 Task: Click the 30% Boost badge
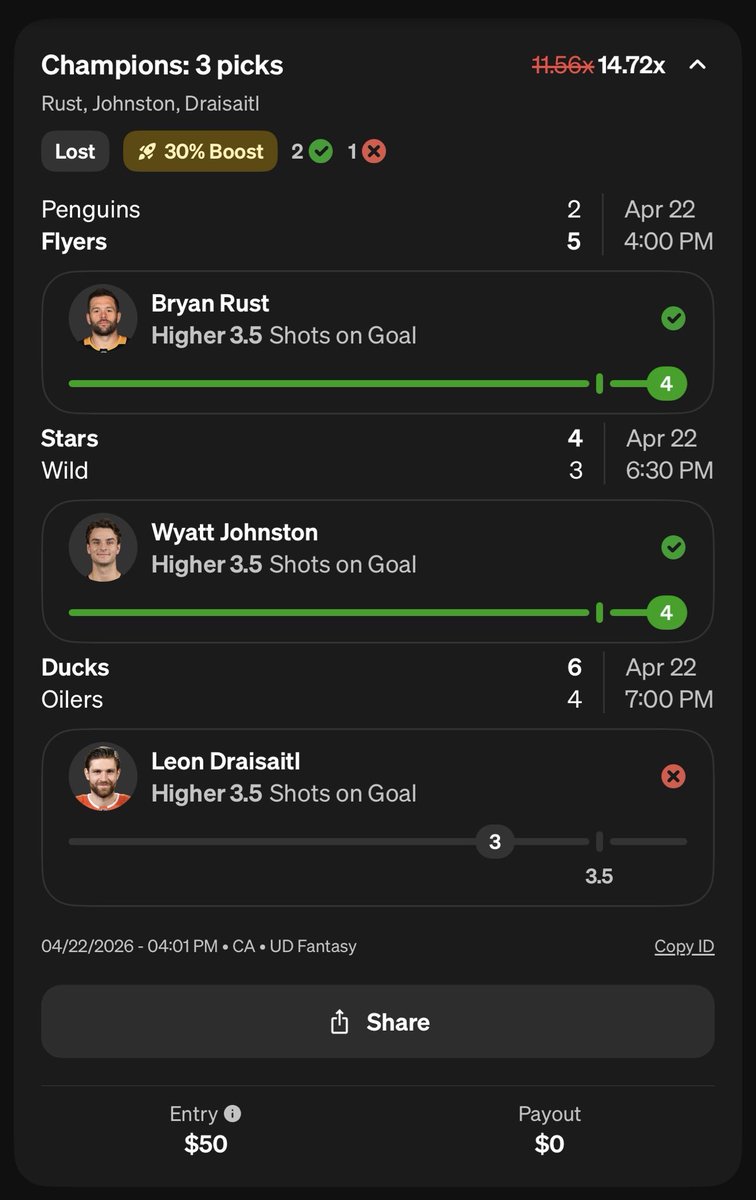point(200,151)
